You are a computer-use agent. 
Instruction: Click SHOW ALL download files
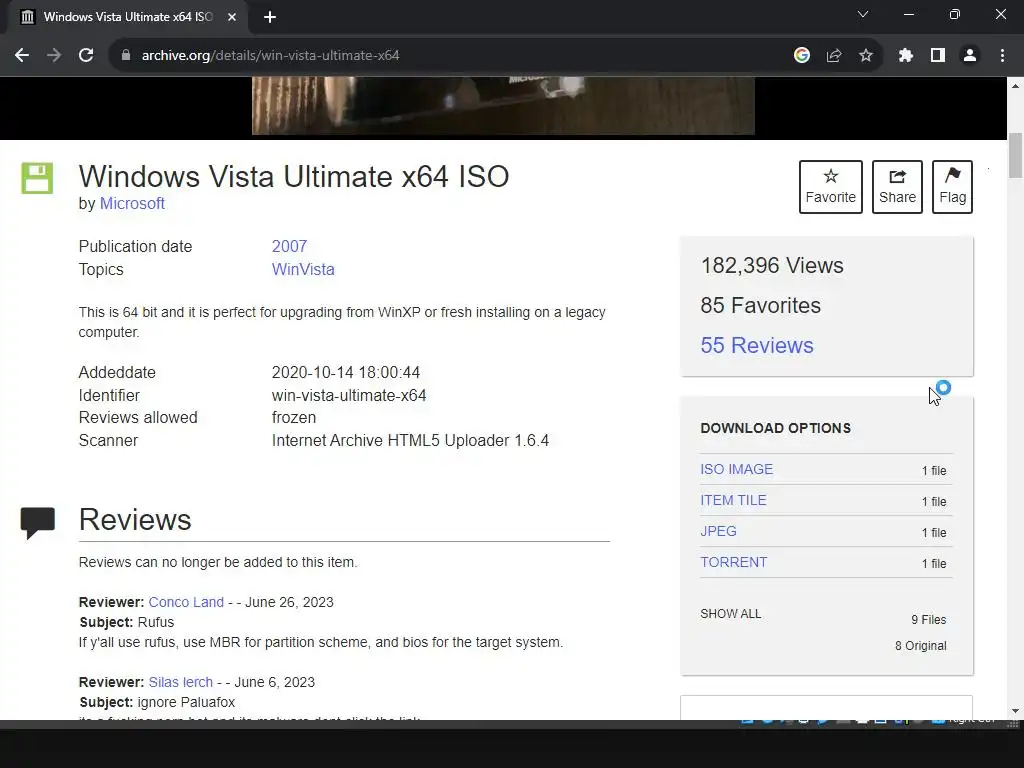731,614
